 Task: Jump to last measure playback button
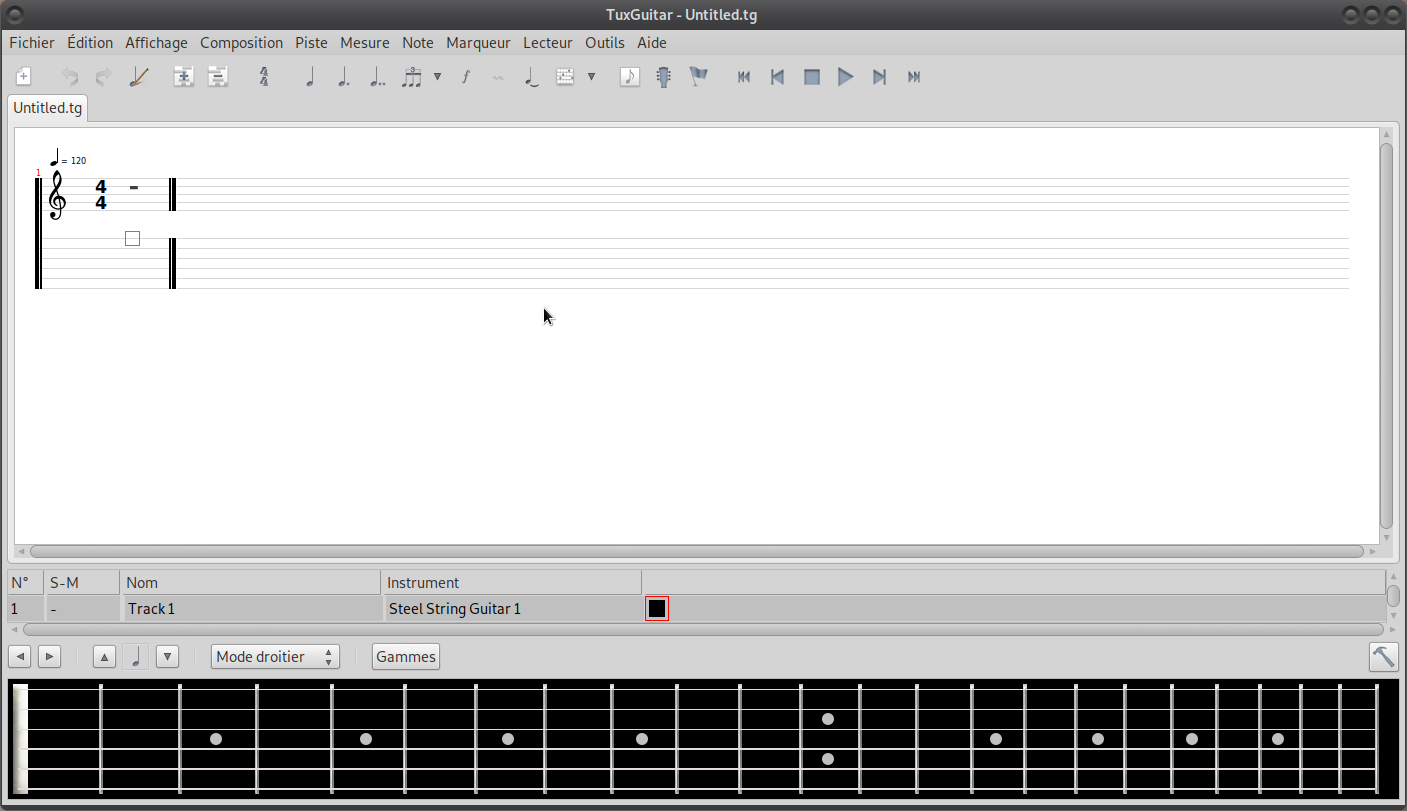click(914, 77)
